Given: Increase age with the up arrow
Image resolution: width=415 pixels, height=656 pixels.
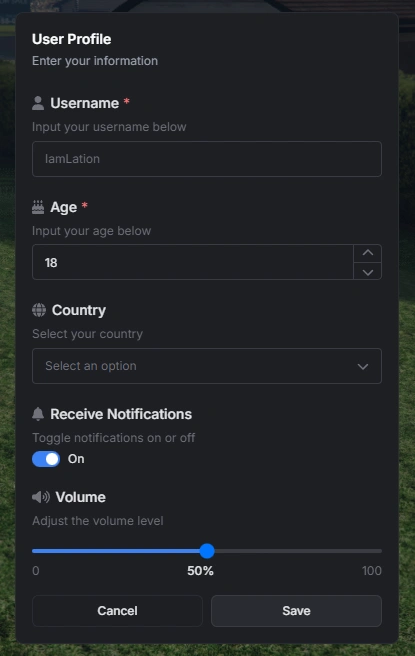Looking at the screenshot, I should pos(368,253).
